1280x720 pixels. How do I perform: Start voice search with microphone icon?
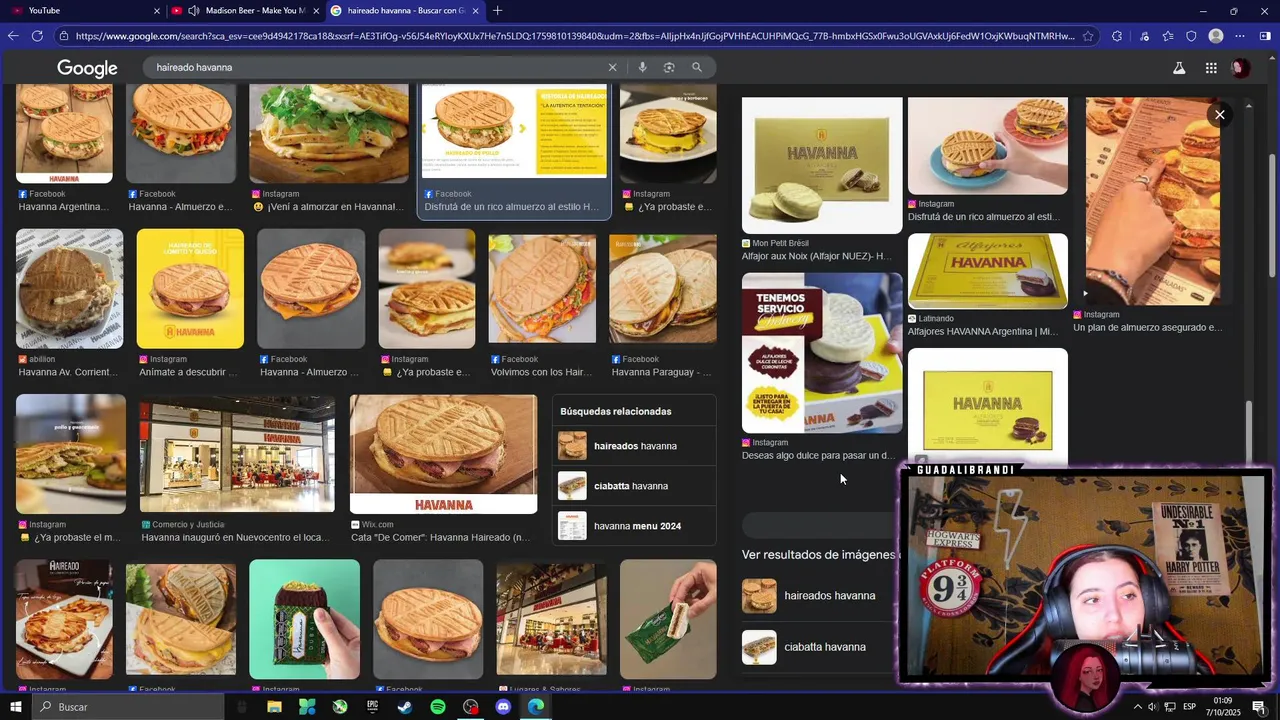pos(642,67)
